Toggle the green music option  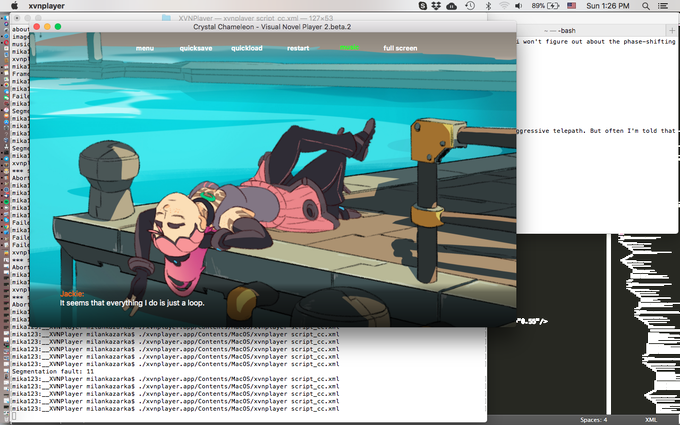(x=349, y=47)
